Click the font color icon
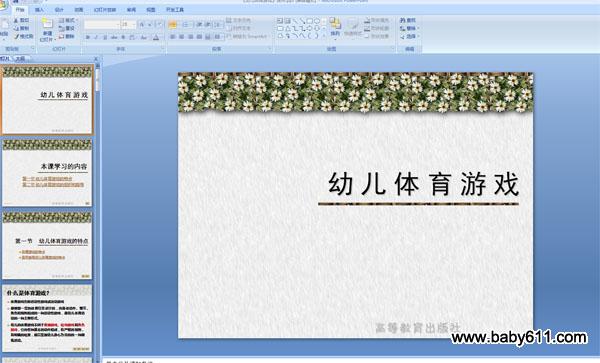The height and width of the screenshot is (363, 600). pyautogui.click(x=156, y=37)
